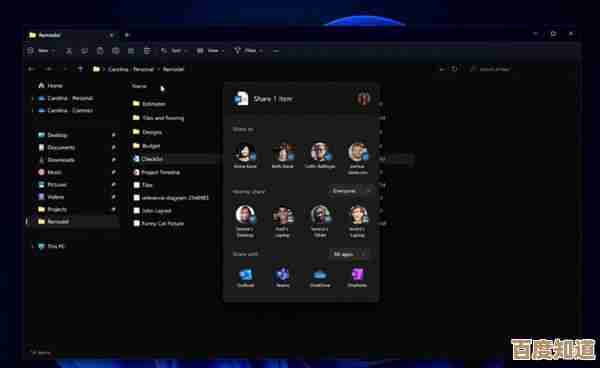
Task: Close the Remodel tab
Action: click(111, 35)
